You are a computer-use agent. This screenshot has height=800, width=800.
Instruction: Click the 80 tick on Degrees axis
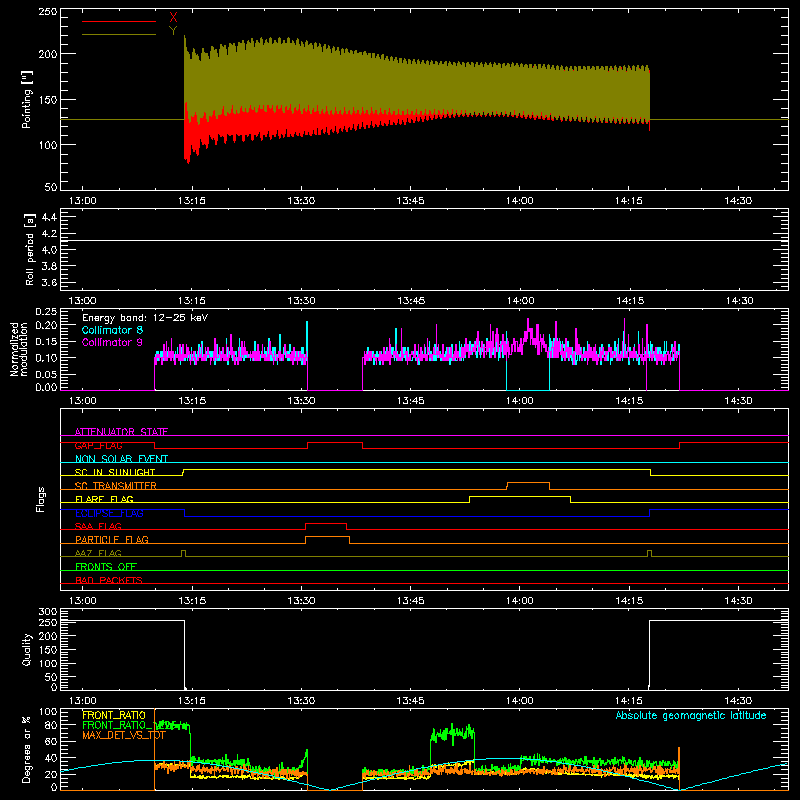[51, 724]
